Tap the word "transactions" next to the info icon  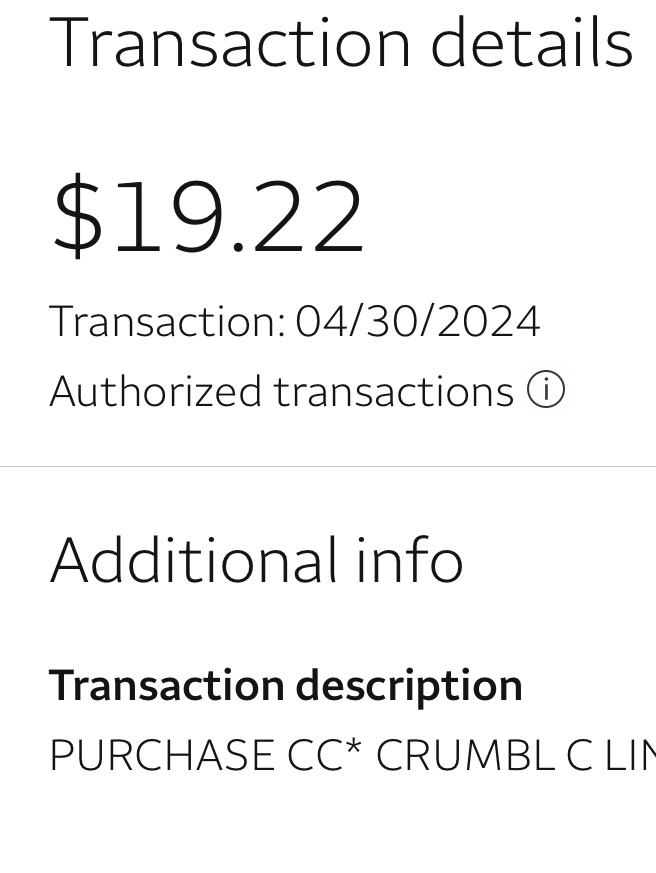394,391
